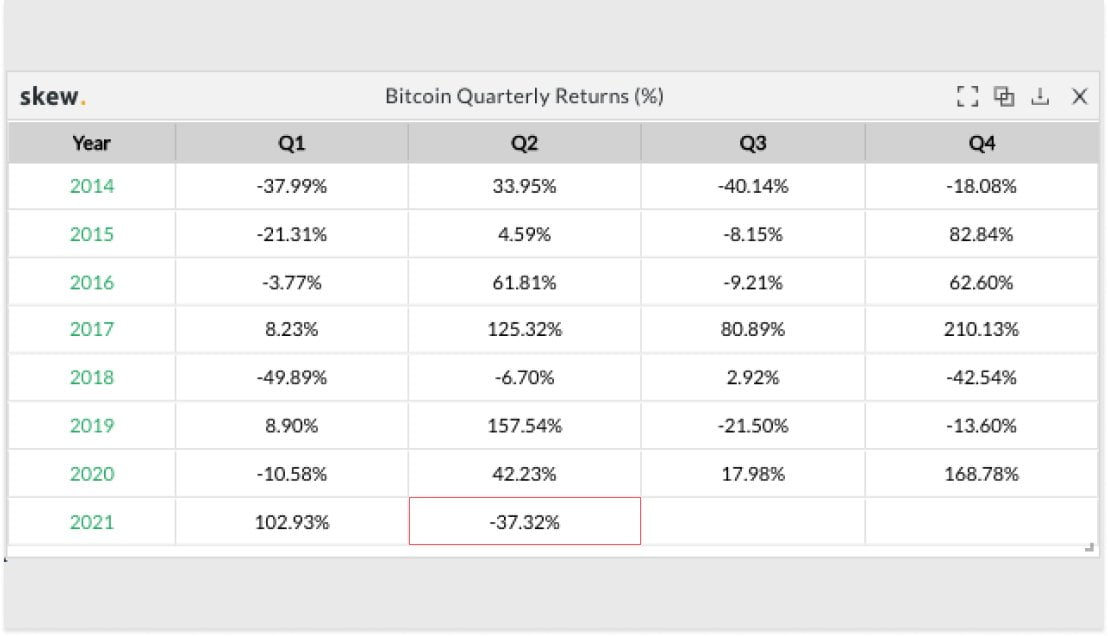Select the 102.93% cell for 2021 Q1

coord(291,522)
